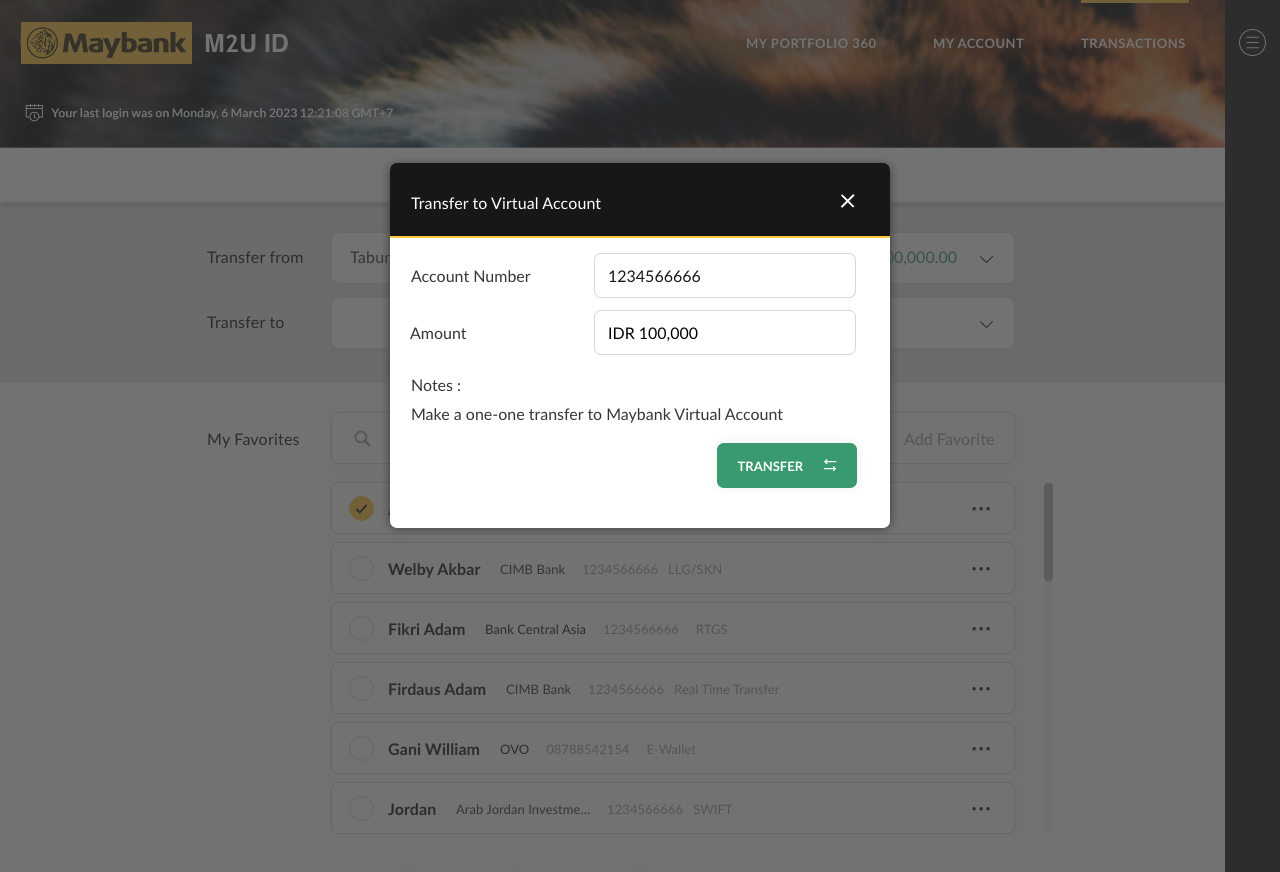Screen dimensions: 1280x872
Task: Open MY PORTFOLIO 360 from the navigation
Action: click(x=810, y=43)
